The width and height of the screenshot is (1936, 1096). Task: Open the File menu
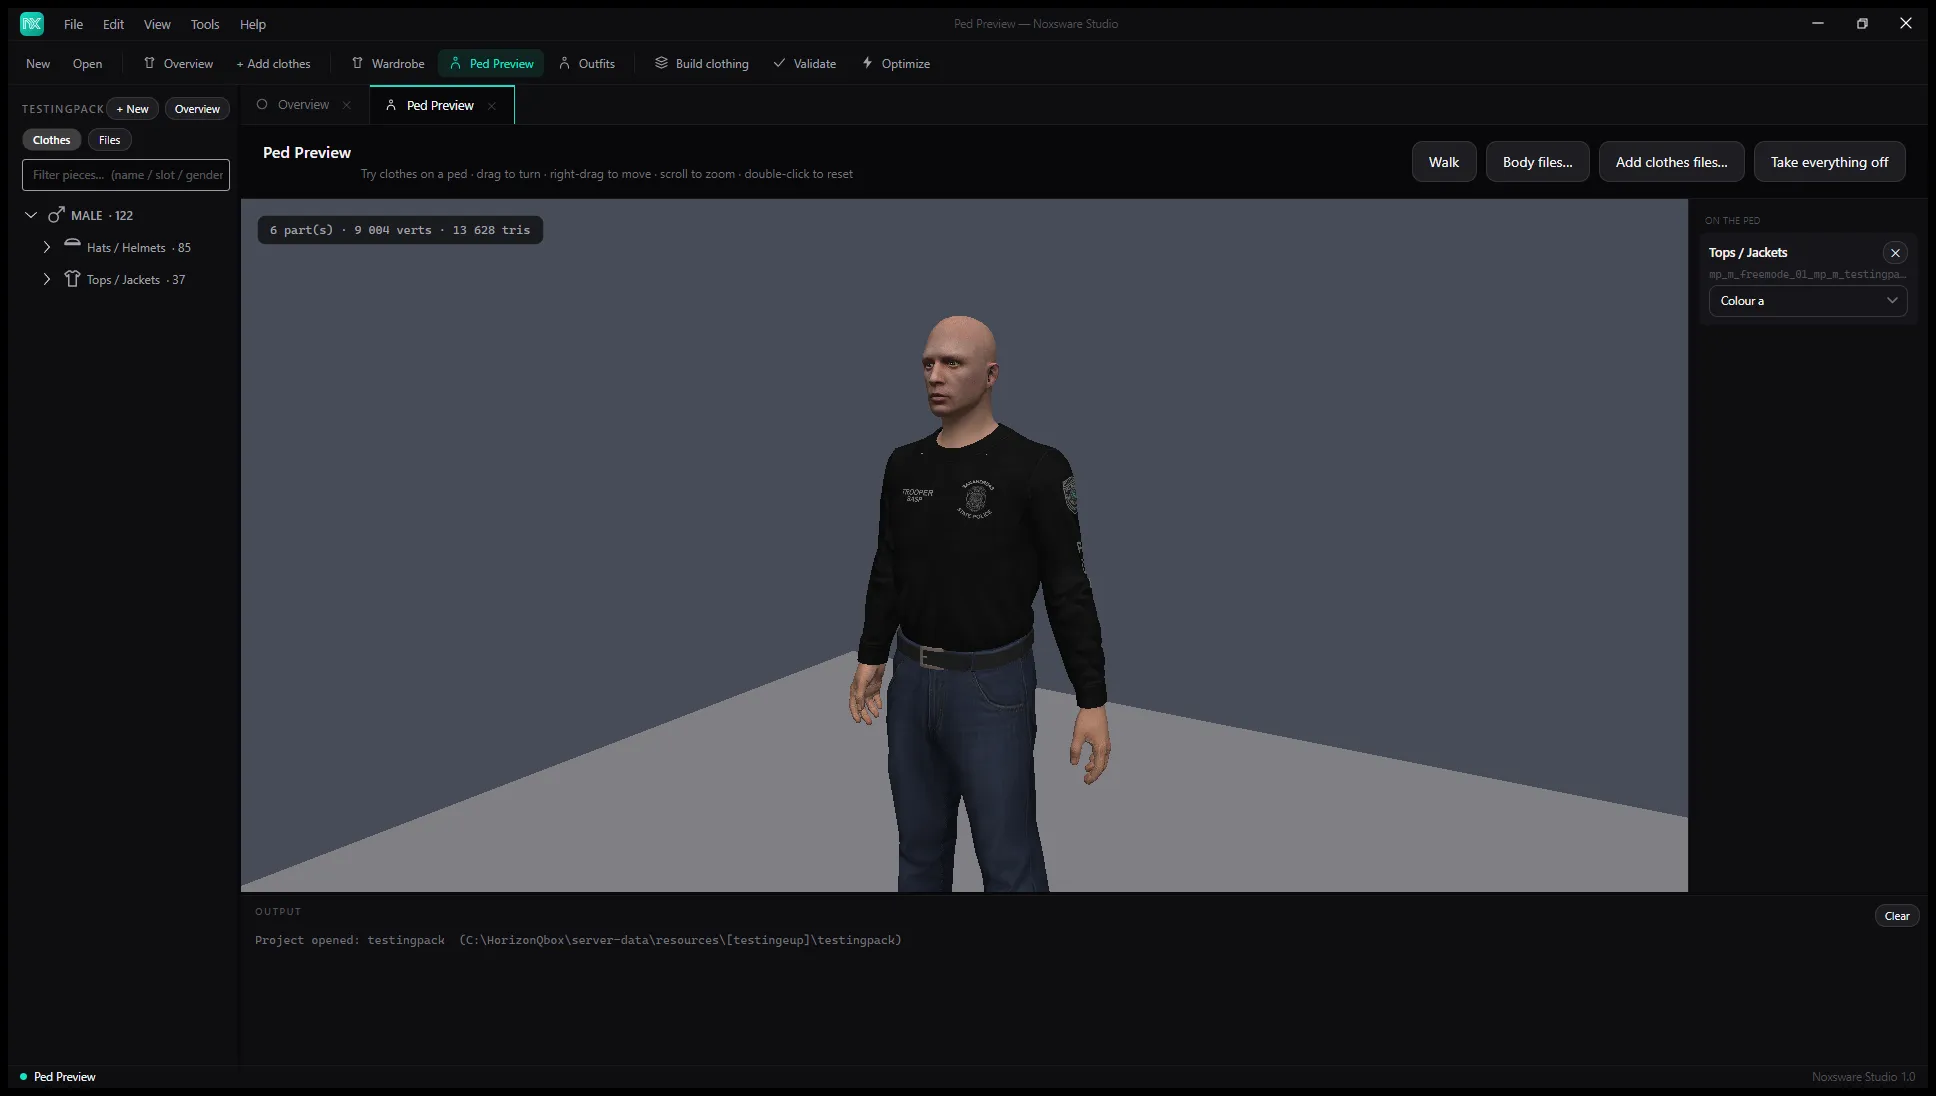click(73, 24)
